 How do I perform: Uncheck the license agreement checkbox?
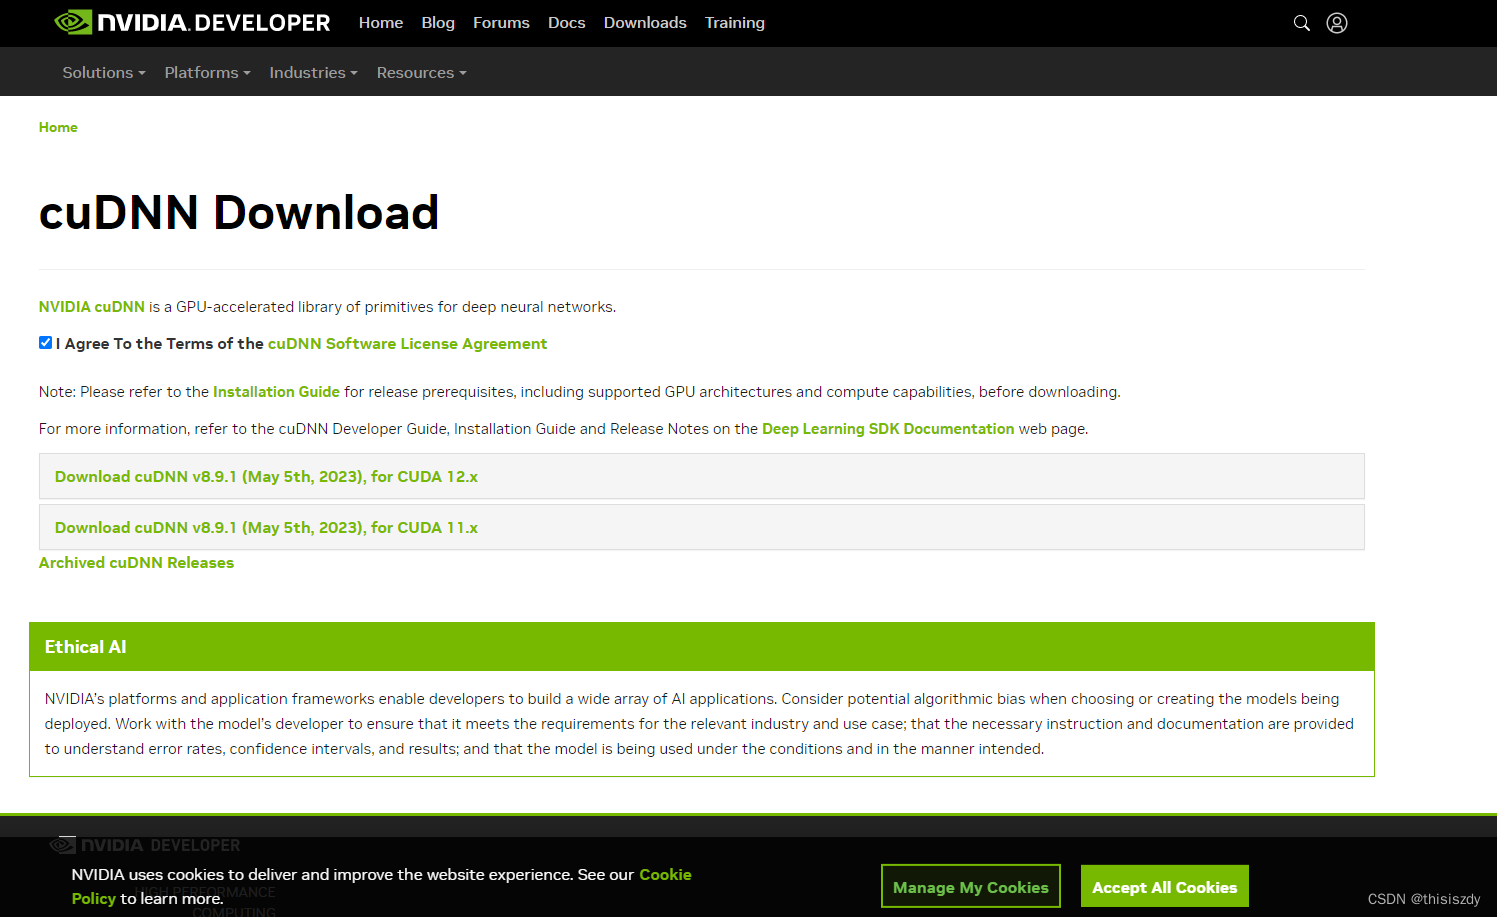tap(45, 343)
